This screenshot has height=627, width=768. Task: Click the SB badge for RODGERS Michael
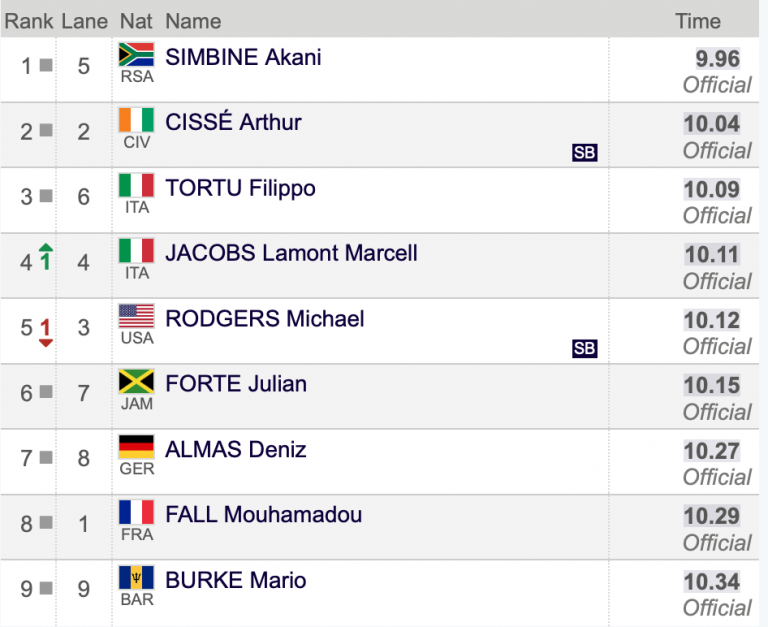[x=584, y=349]
